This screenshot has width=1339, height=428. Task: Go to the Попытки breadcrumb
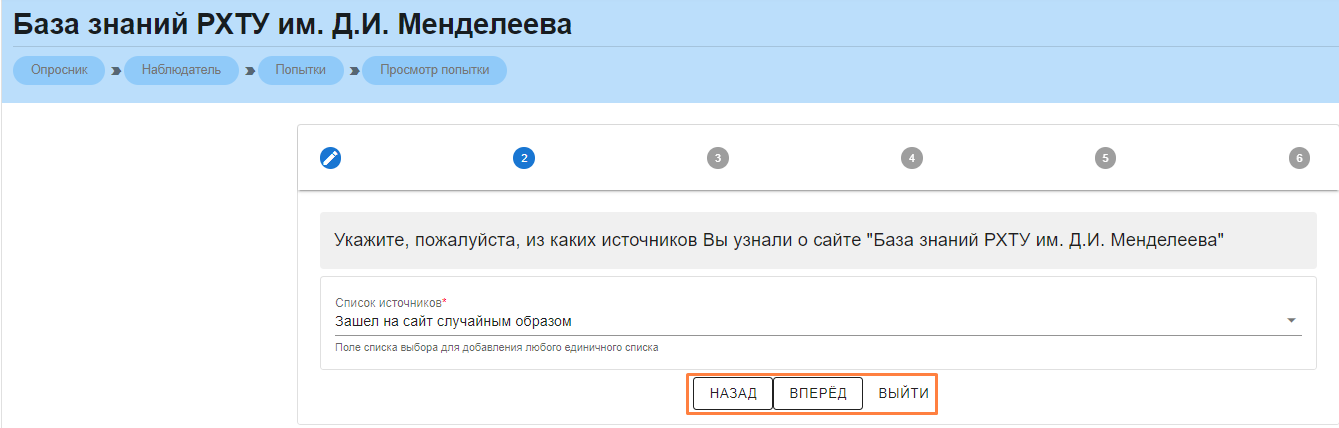tap(300, 70)
